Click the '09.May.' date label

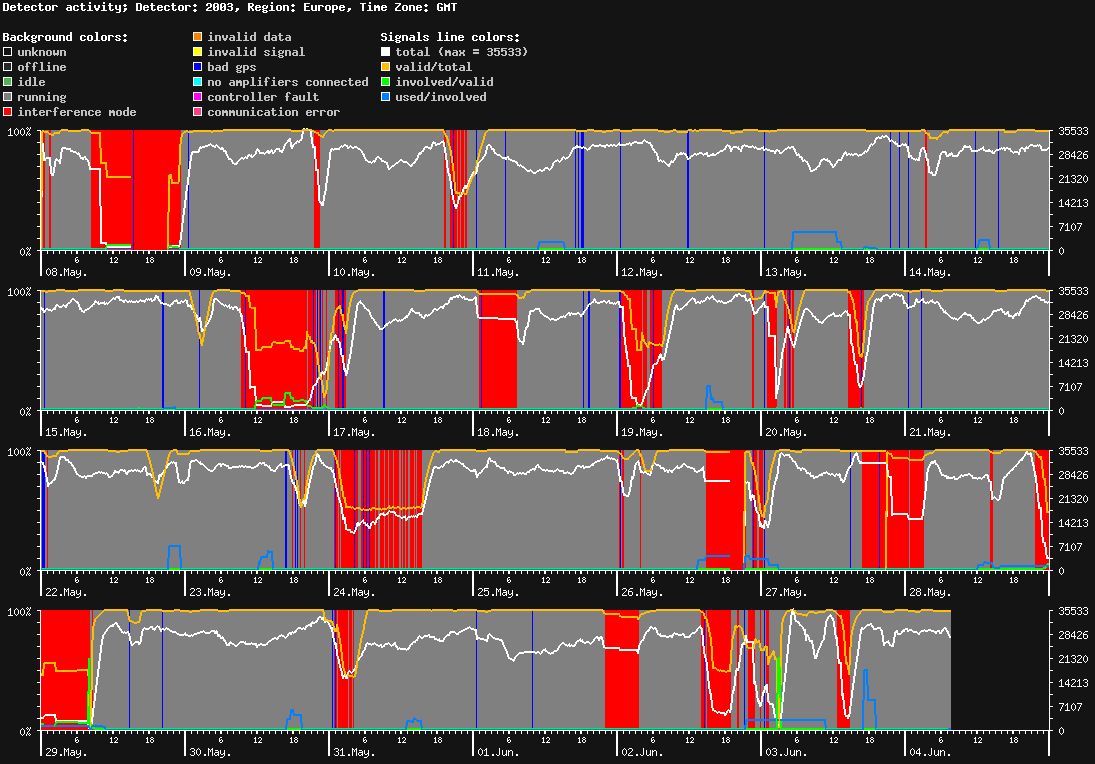point(210,272)
